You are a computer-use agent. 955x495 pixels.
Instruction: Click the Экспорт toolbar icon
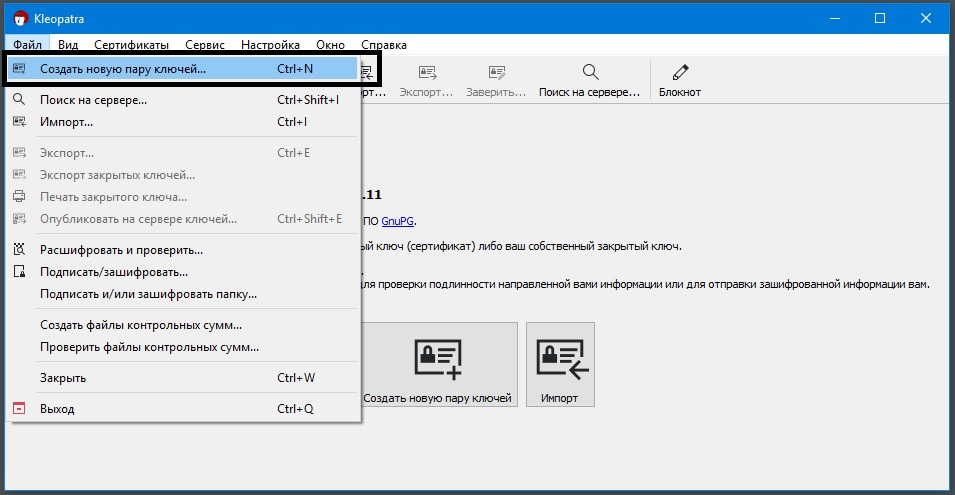point(426,73)
